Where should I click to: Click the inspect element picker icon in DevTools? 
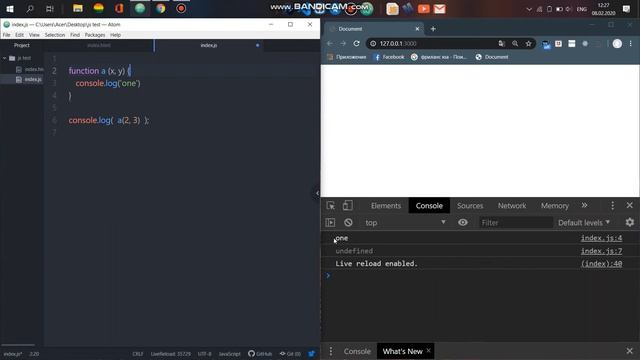tap(331, 206)
